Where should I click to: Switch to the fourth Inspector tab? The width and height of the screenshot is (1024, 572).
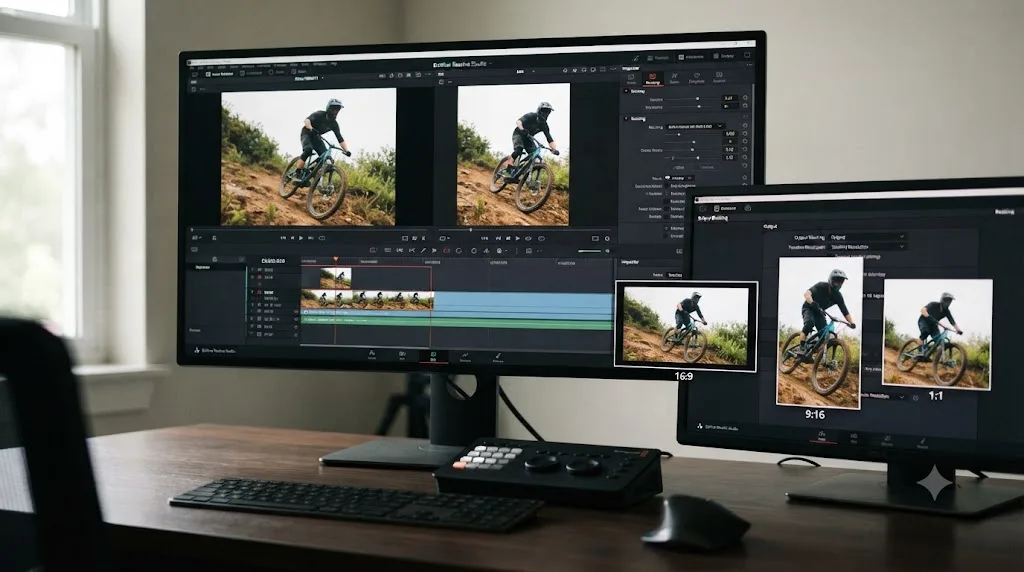(697, 78)
